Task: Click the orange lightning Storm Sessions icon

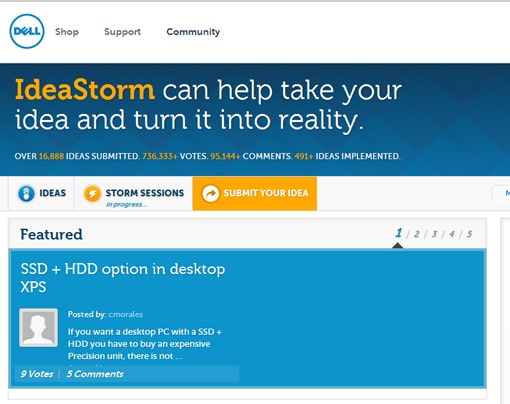Action: 92,194
